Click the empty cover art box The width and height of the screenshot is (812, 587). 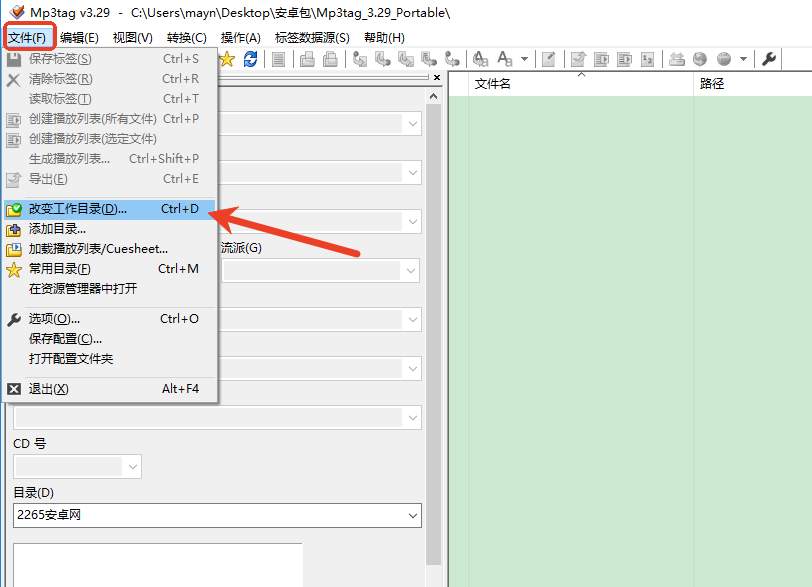click(157, 565)
